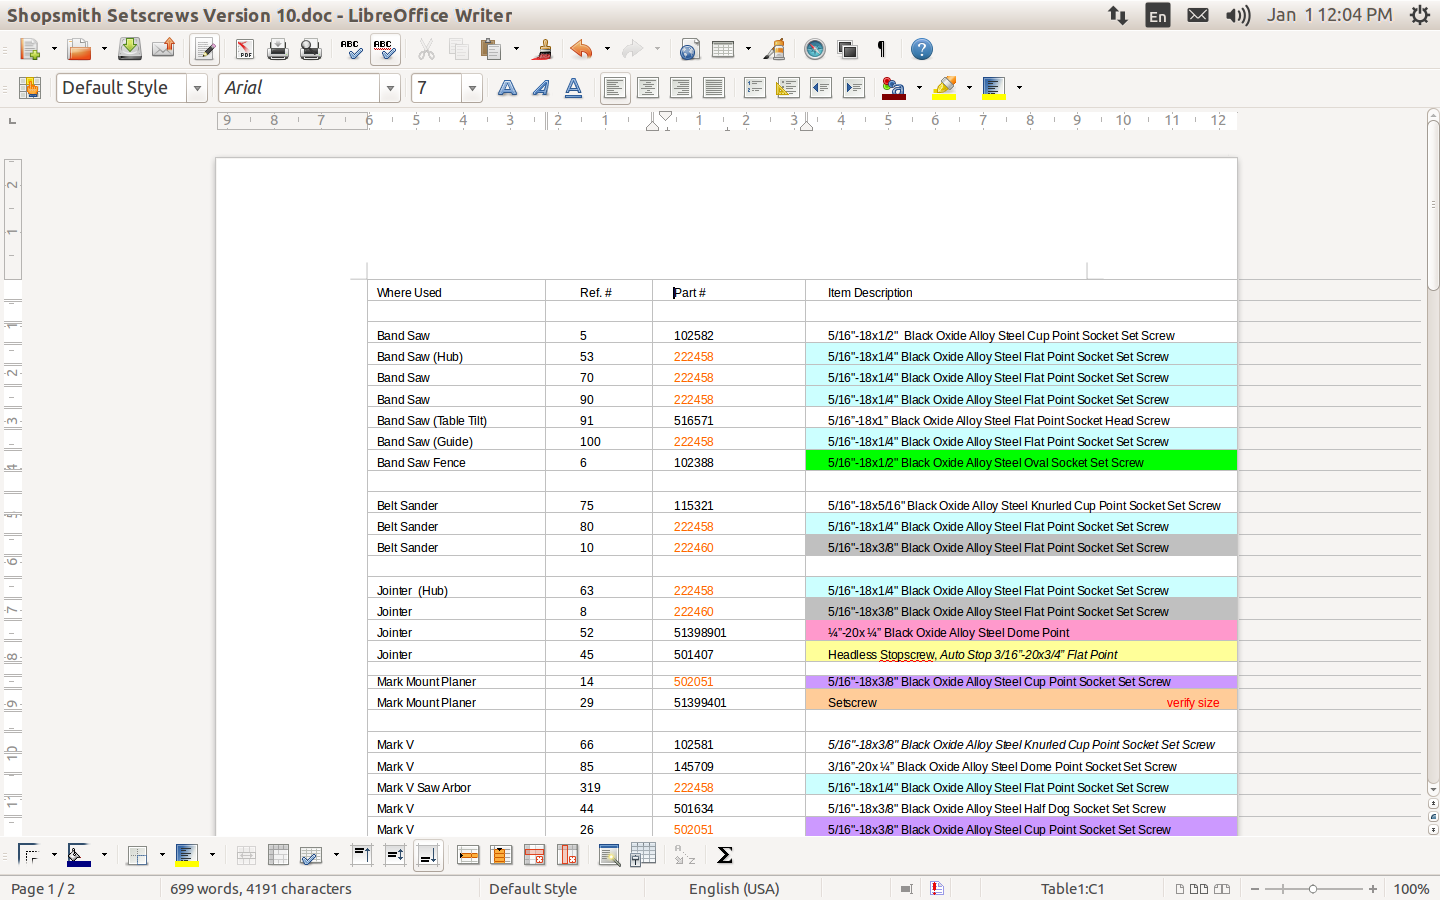Show the Draw Functions toolbar

(774, 49)
